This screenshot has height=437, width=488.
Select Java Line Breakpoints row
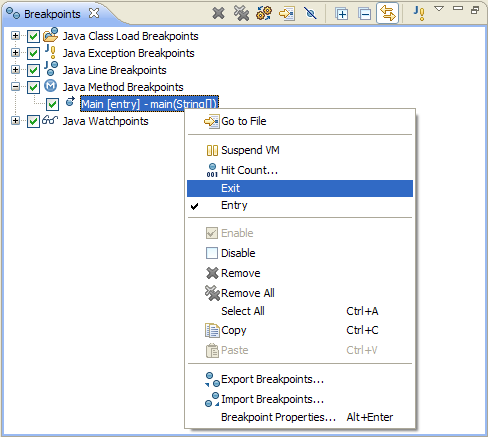coord(114,70)
